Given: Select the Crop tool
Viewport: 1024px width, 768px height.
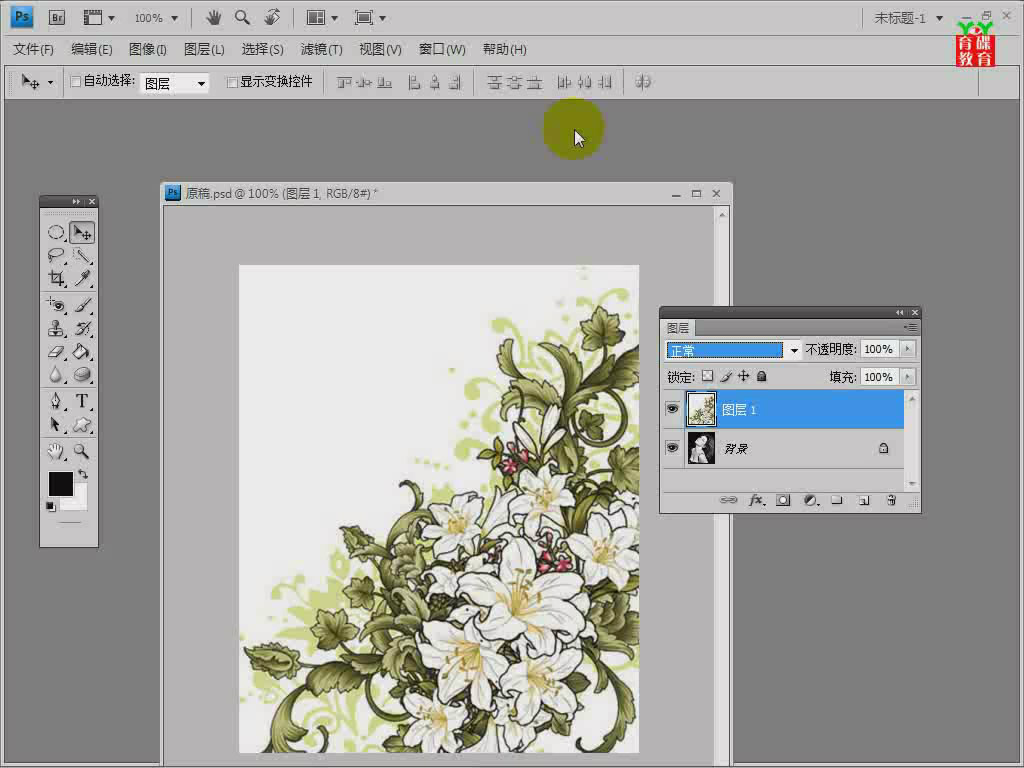Looking at the screenshot, I should tap(56, 278).
